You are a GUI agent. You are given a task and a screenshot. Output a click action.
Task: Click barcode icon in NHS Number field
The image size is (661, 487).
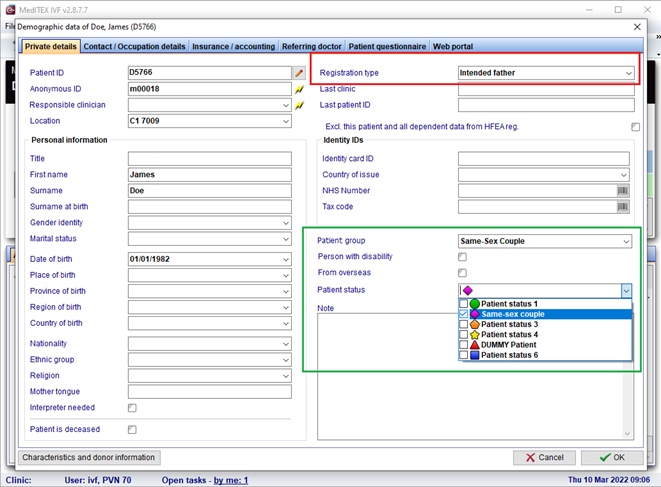[x=623, y=191]
